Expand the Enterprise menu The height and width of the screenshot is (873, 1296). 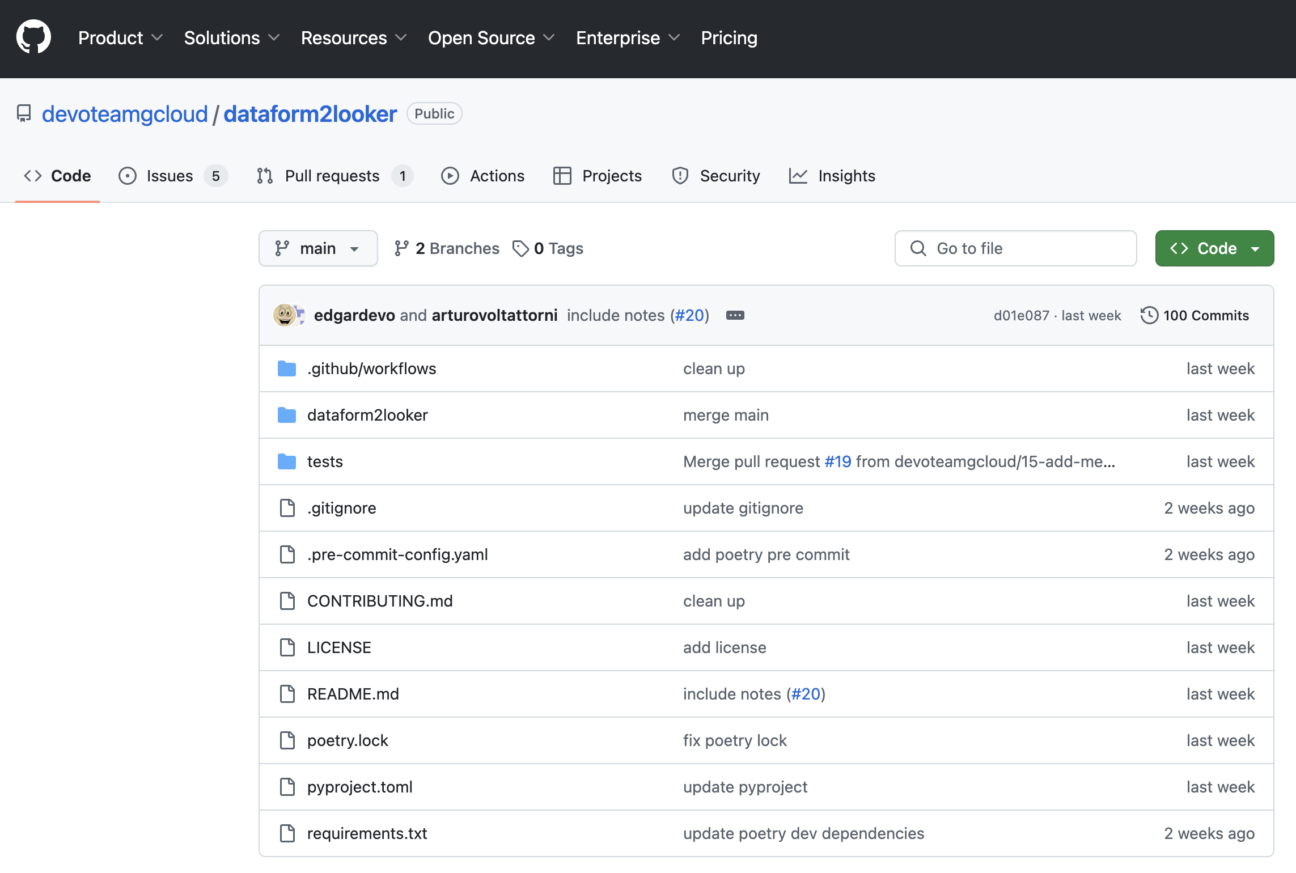(x=628, y=38)
